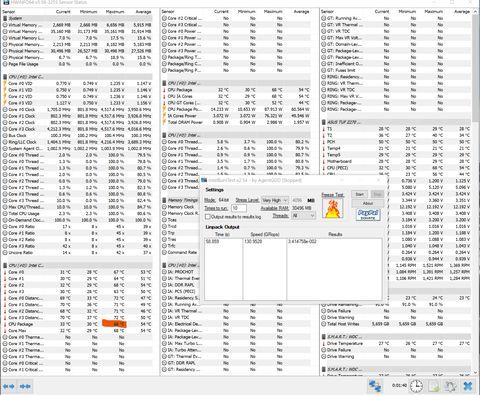Click the Speed (GFlops) column header
The height and width of the screenshot is (395, 480).
(x=265, y=234)
